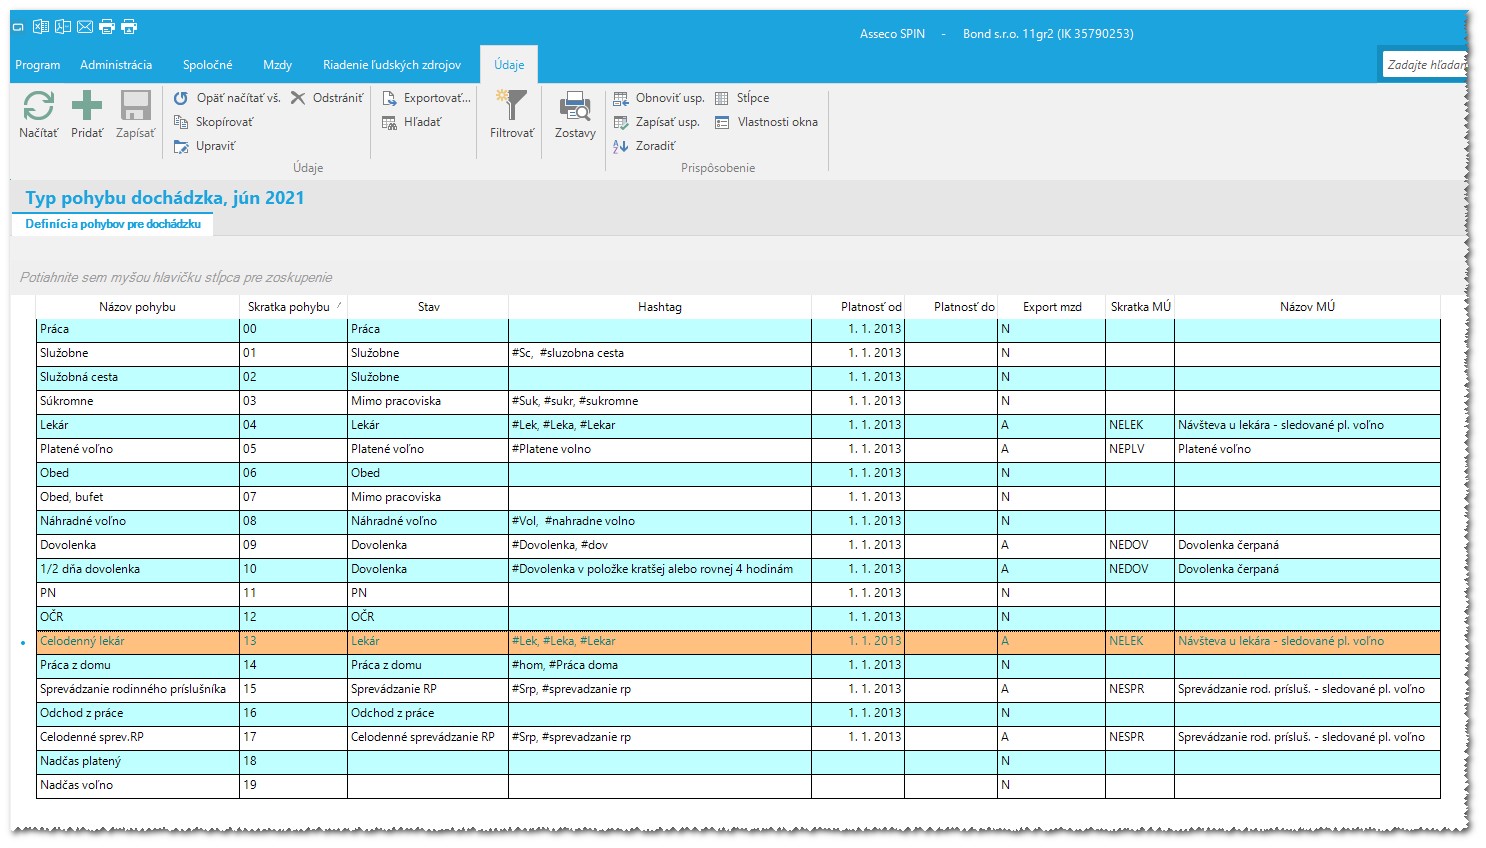
Task: Click the small window icon at title bar start
Action: (x=18, y=28)
